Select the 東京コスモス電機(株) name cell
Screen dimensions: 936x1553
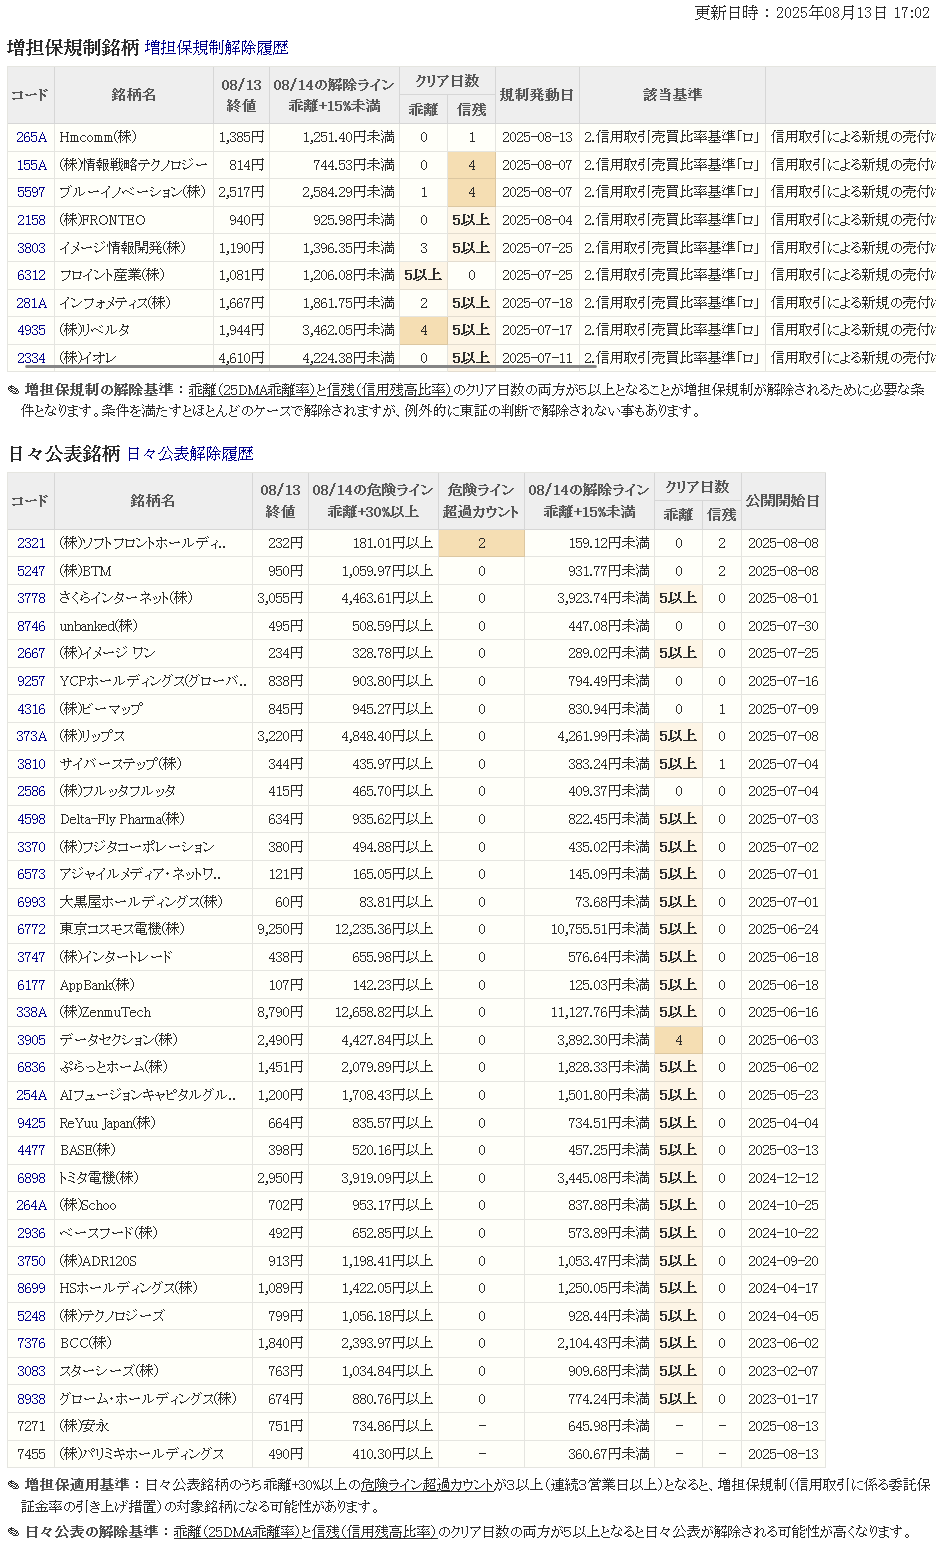pos(153,929)
